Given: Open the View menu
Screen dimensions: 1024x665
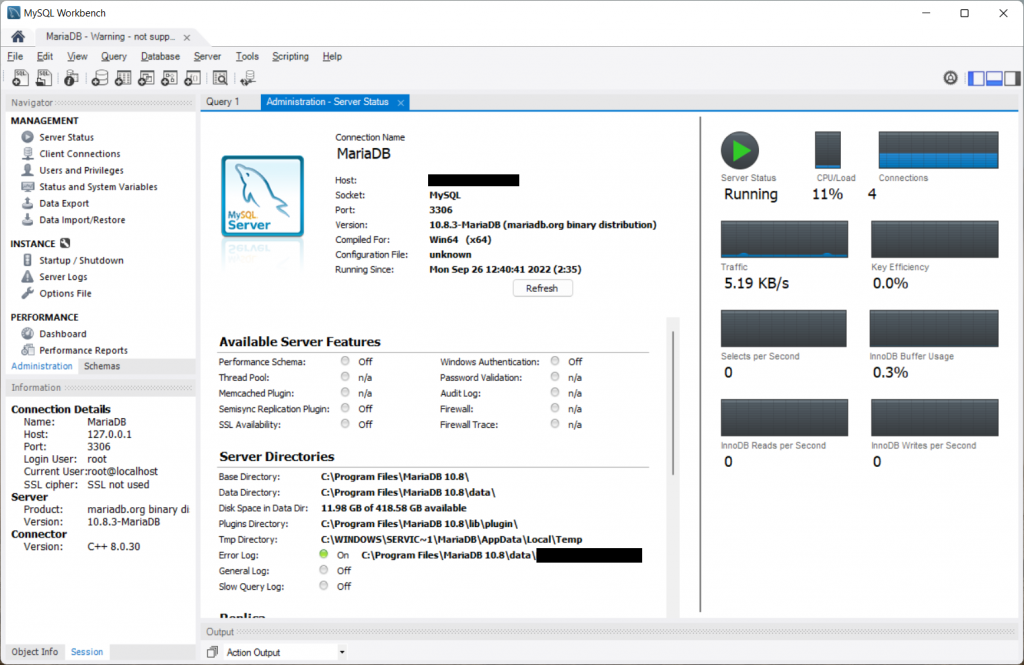Looking at the screenshot, I should 77,57.
